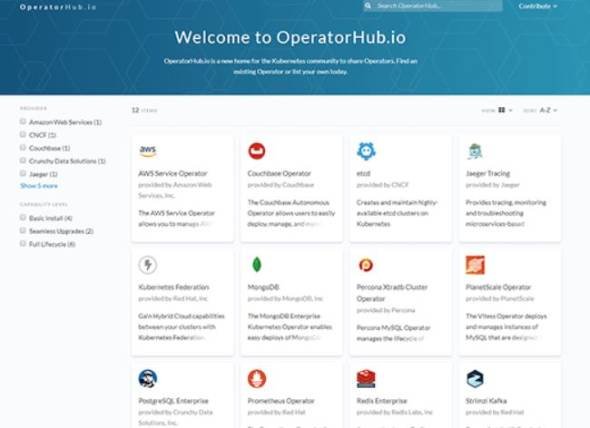Viewport: 590px width, 428px height.
Task: Click the Search OperatorHub input field
Action: 433,6
